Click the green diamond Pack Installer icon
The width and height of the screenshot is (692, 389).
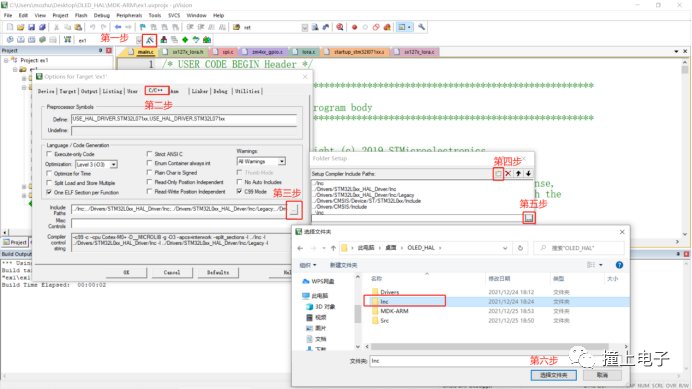[185, 40]
